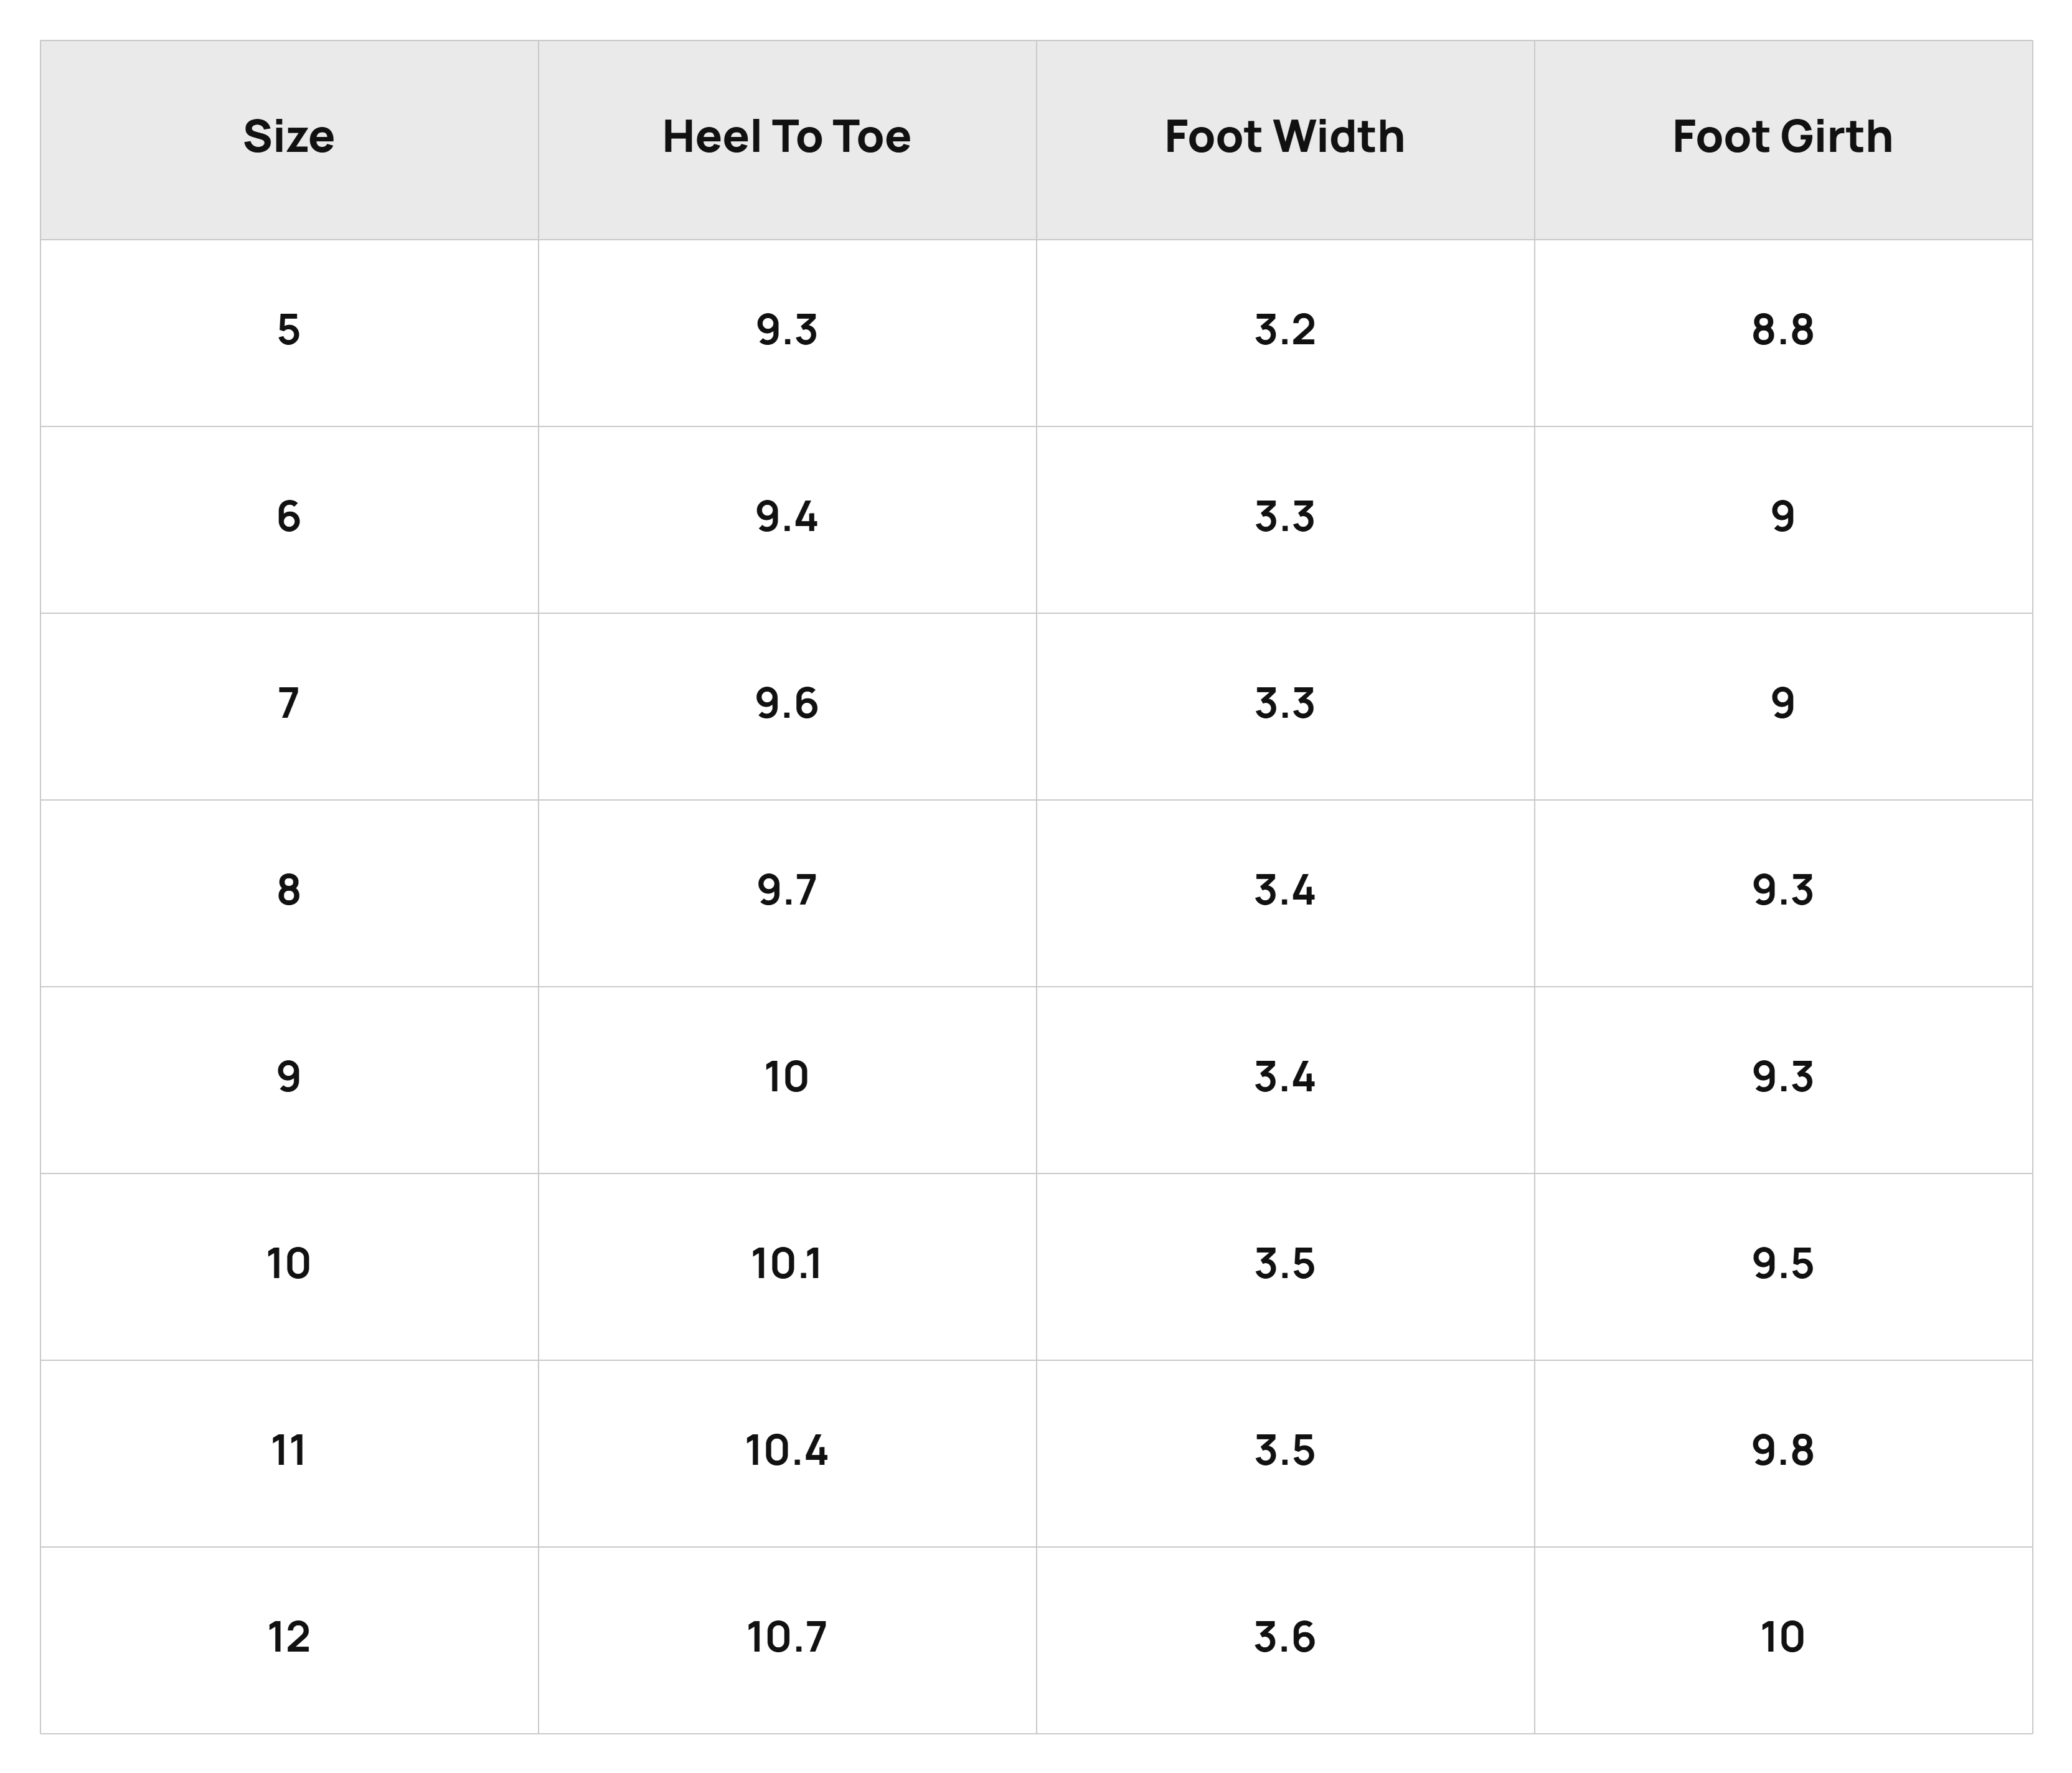
Task: Select the 8.8 foot girth value
Action: click(1783, 330)
